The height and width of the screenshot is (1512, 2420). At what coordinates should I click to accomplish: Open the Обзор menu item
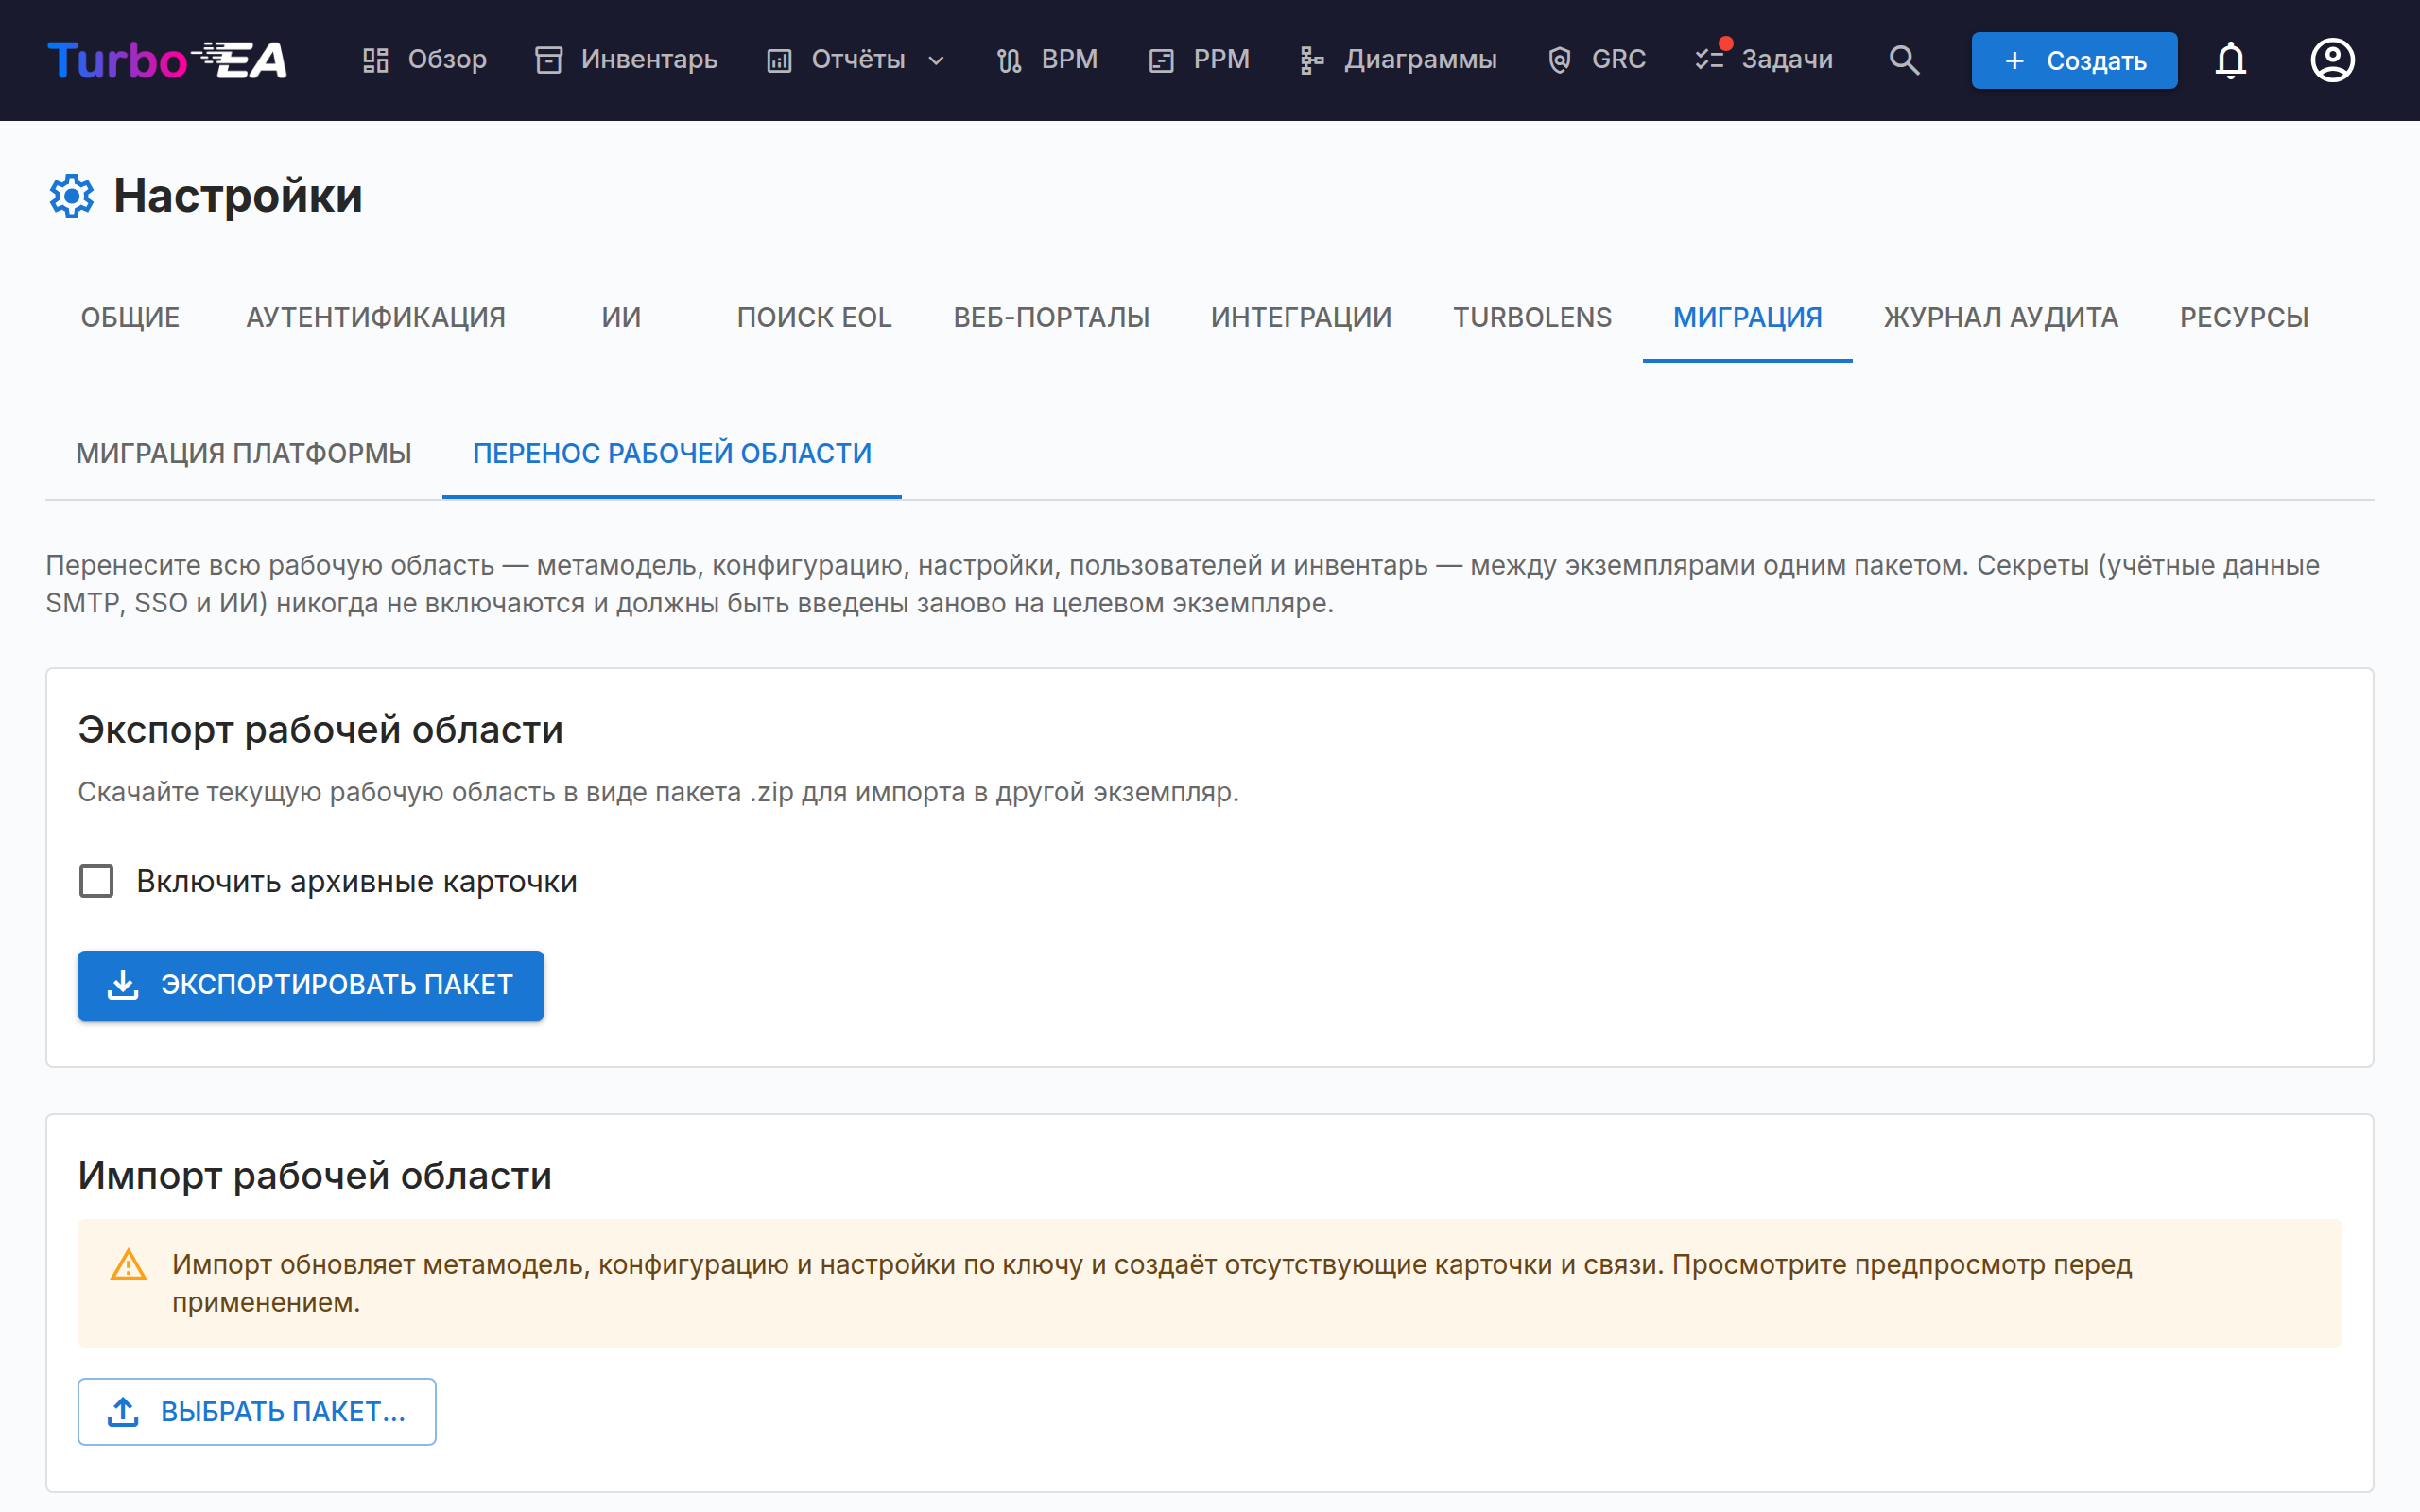tap(425, 60)
